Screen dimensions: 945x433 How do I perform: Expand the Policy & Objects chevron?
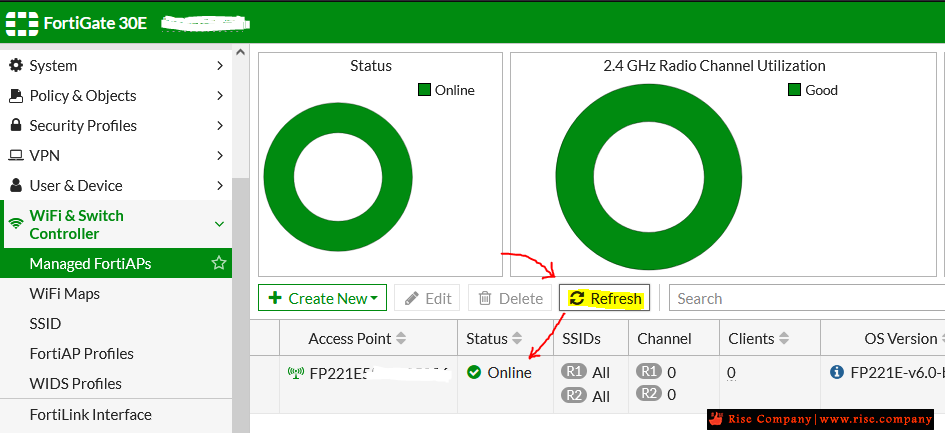click(220, 95)
